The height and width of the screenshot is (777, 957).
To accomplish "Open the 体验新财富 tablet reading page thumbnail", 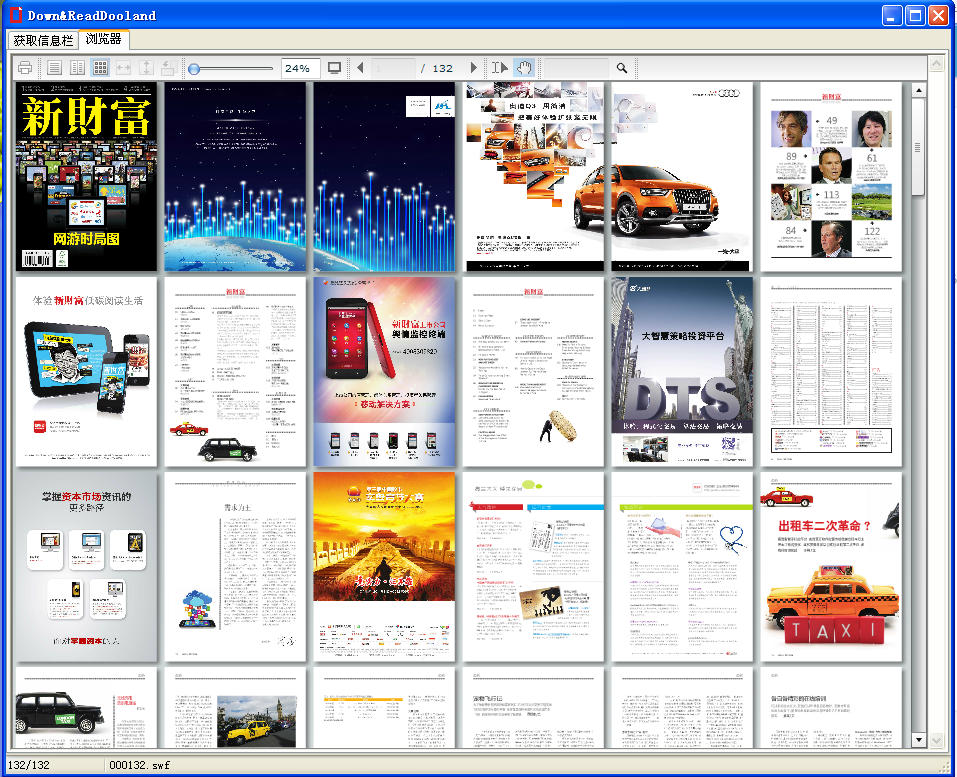I will coord(86,372).
